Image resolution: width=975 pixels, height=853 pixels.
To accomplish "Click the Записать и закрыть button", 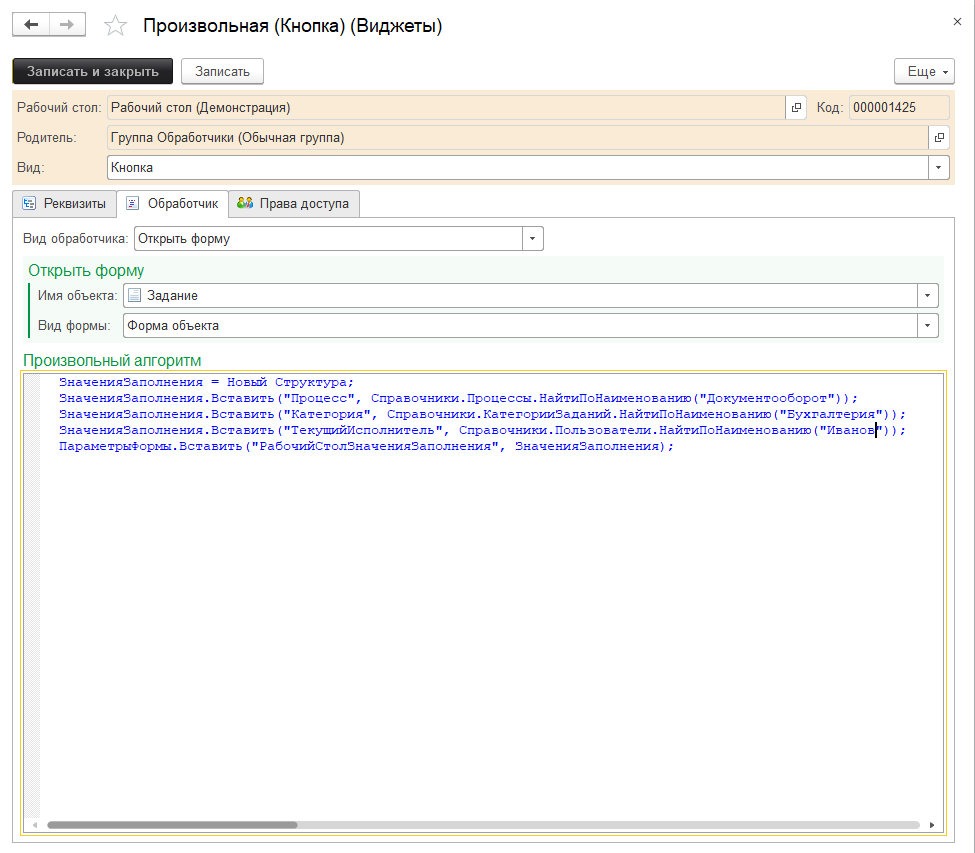I will click(x=92, y=71).
